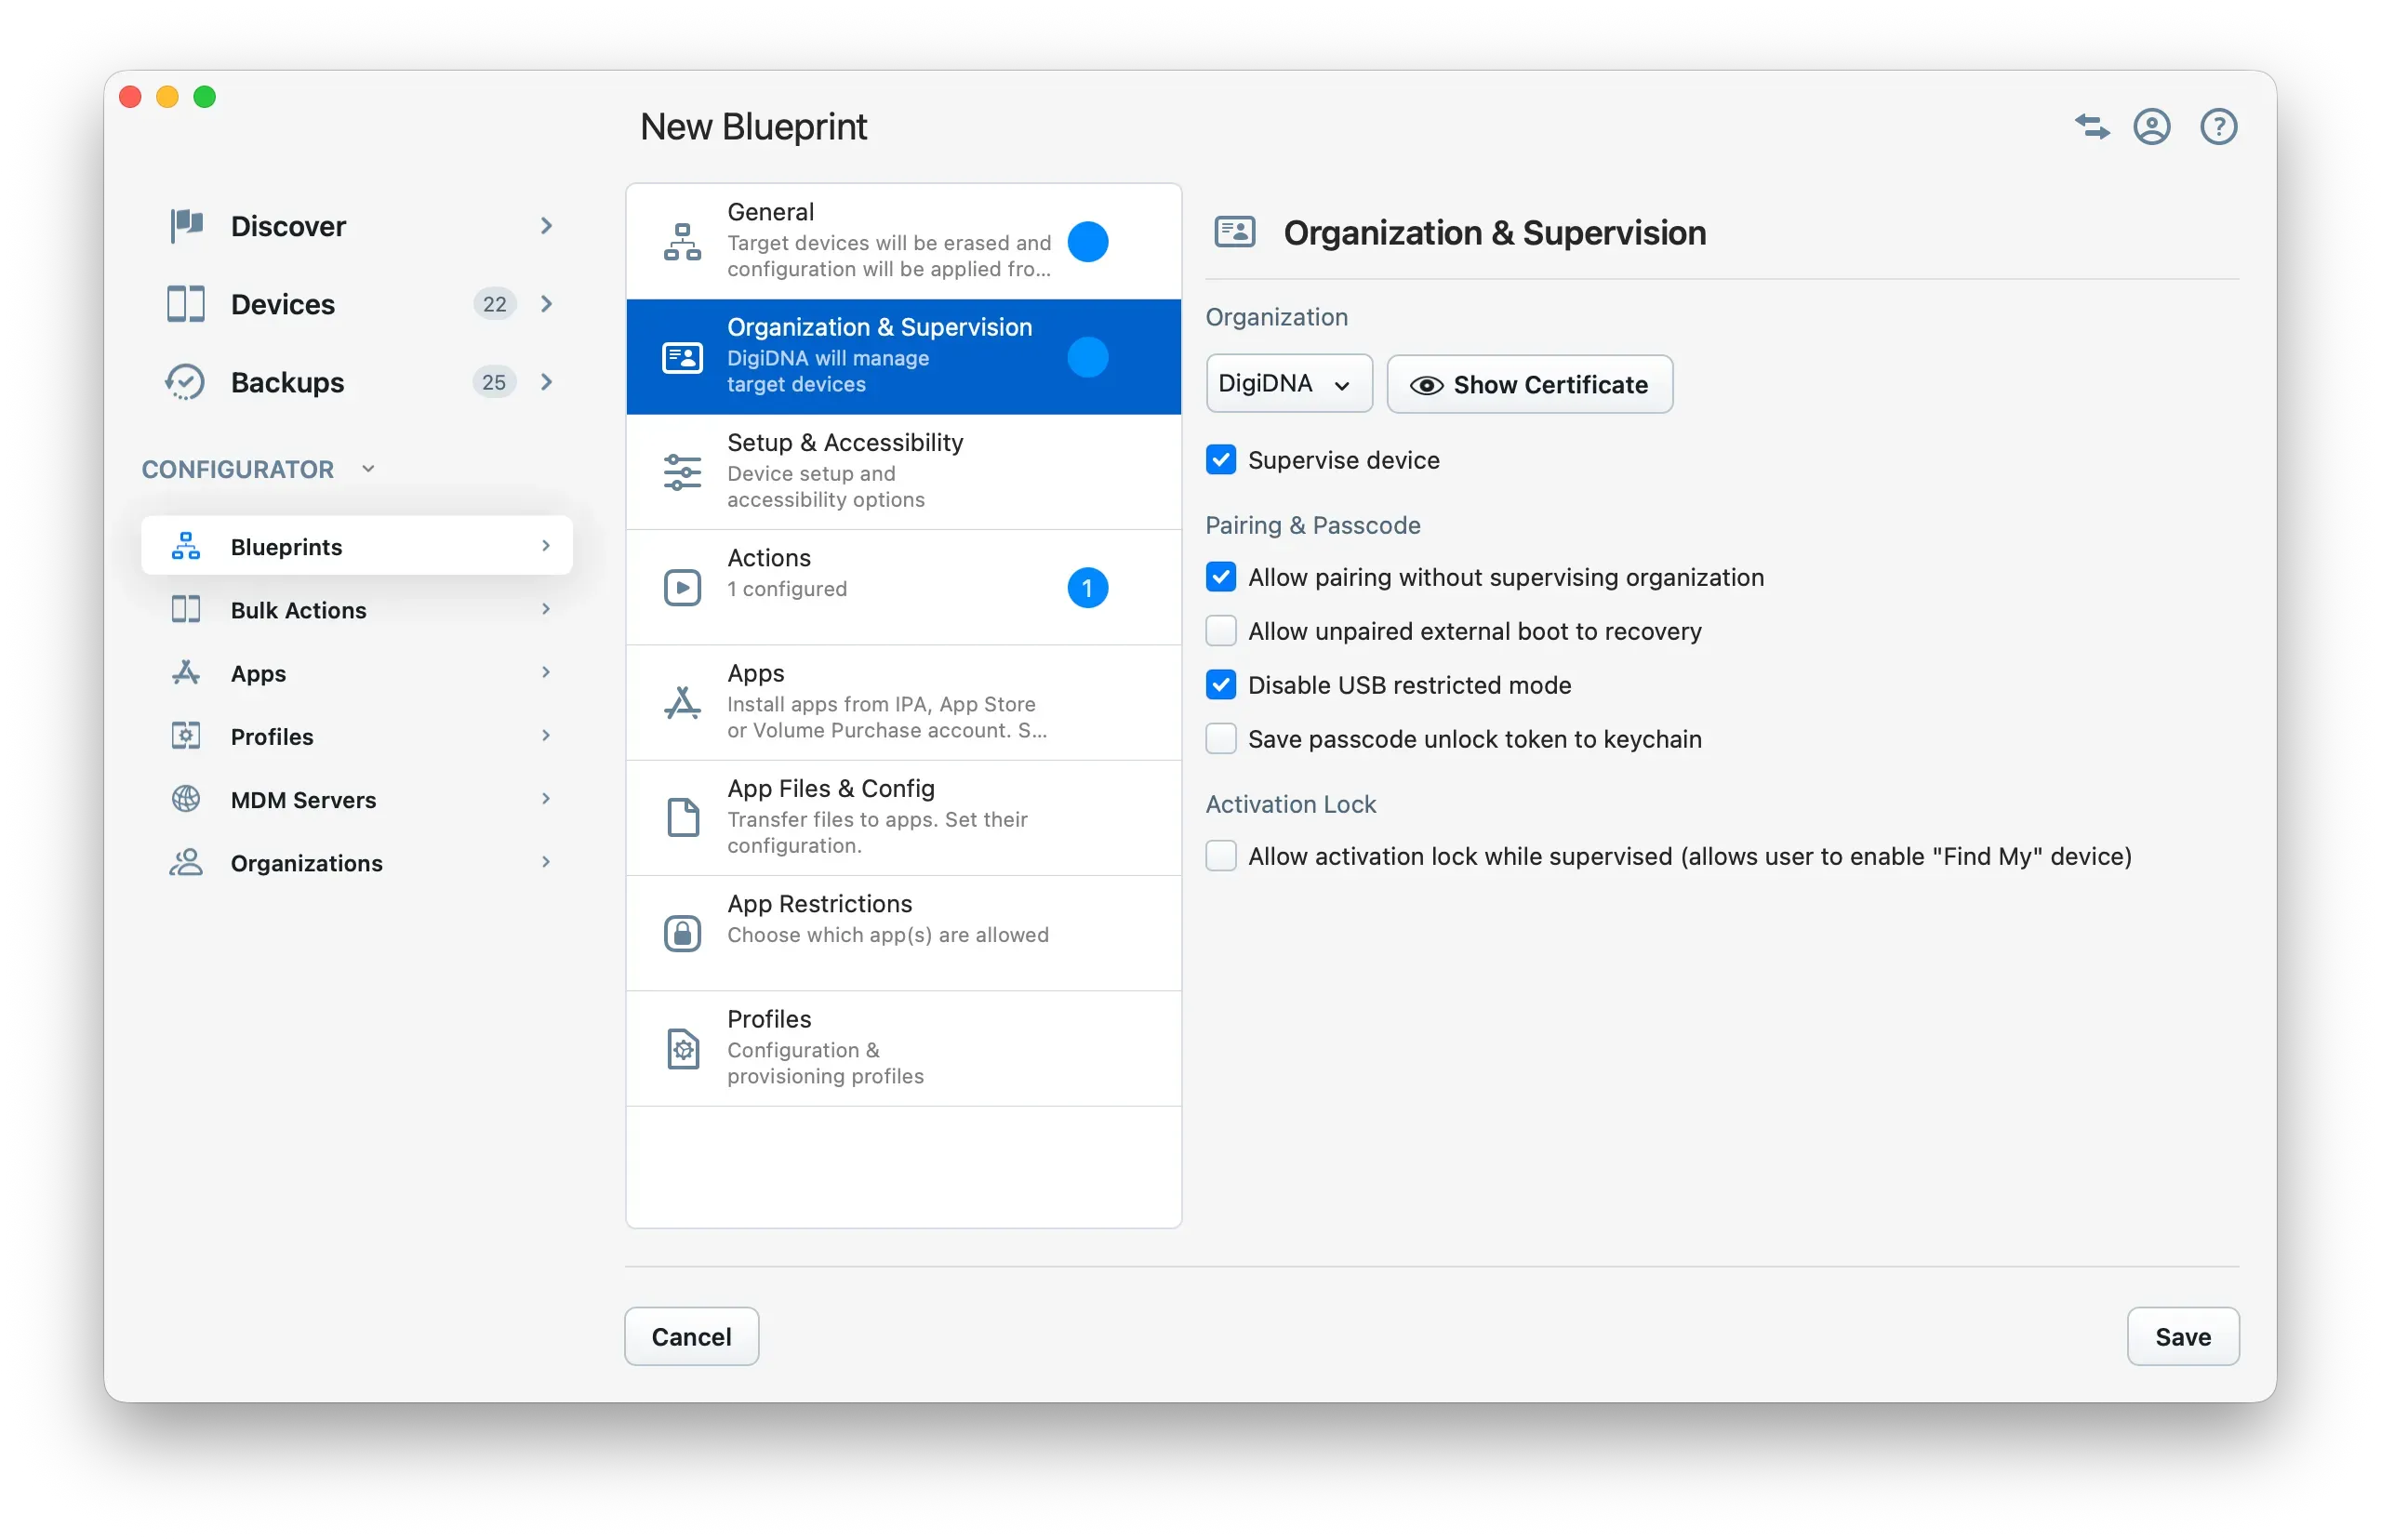Click the App Restrictions lock icon
This screenshot has height=1540, width=2381.
(683, 933)
